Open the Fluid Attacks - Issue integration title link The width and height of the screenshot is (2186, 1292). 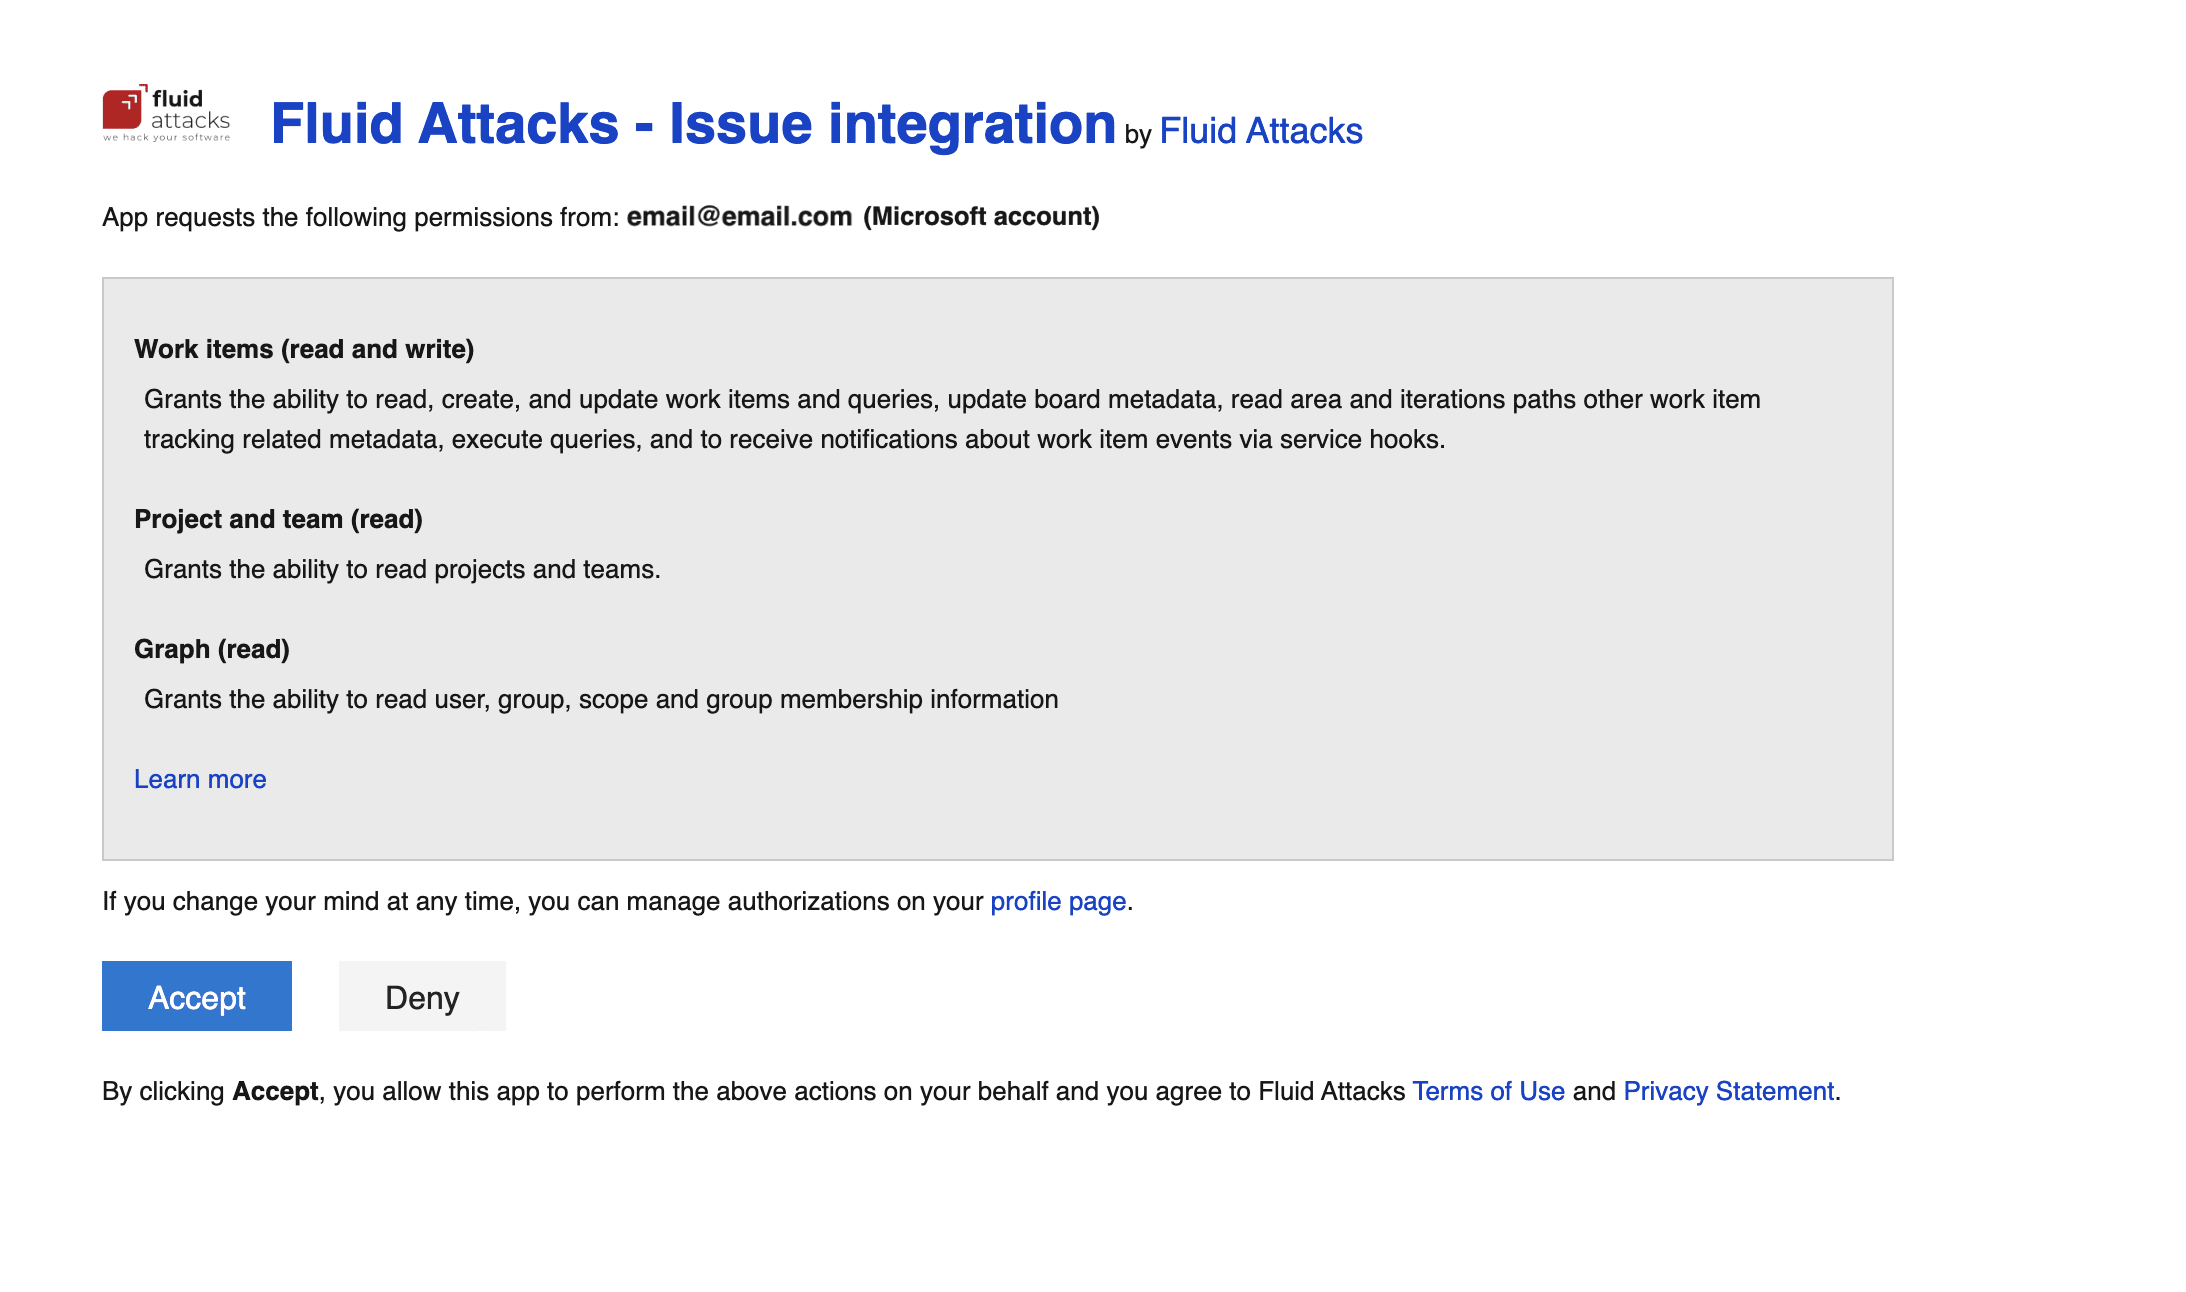[x=693, y=124]
